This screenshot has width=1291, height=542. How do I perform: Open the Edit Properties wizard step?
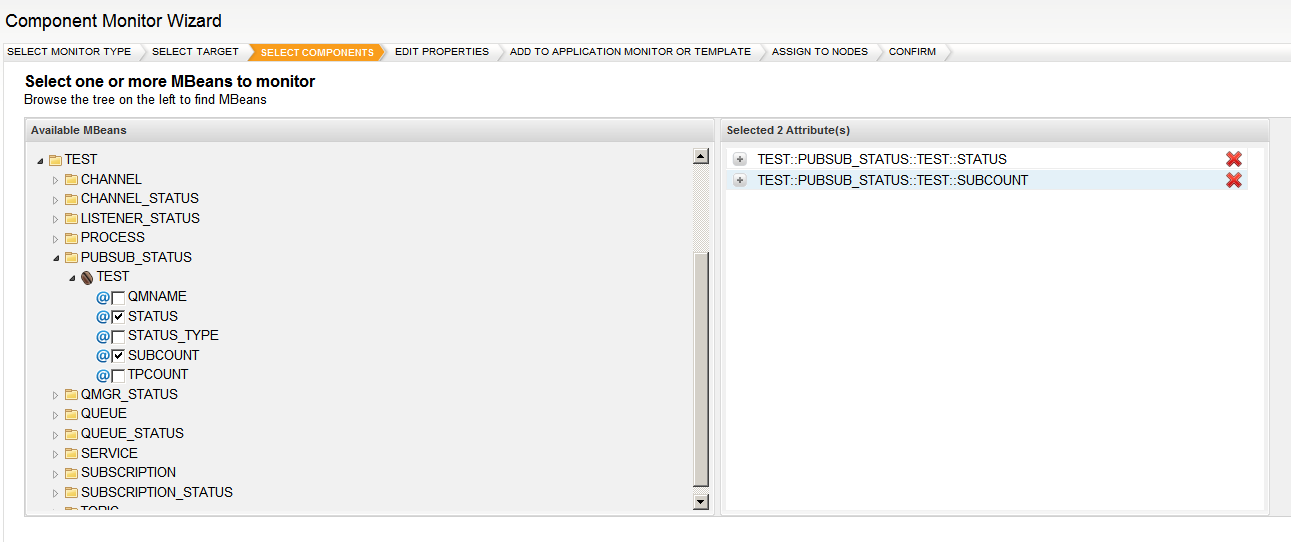tap(441, 52)
